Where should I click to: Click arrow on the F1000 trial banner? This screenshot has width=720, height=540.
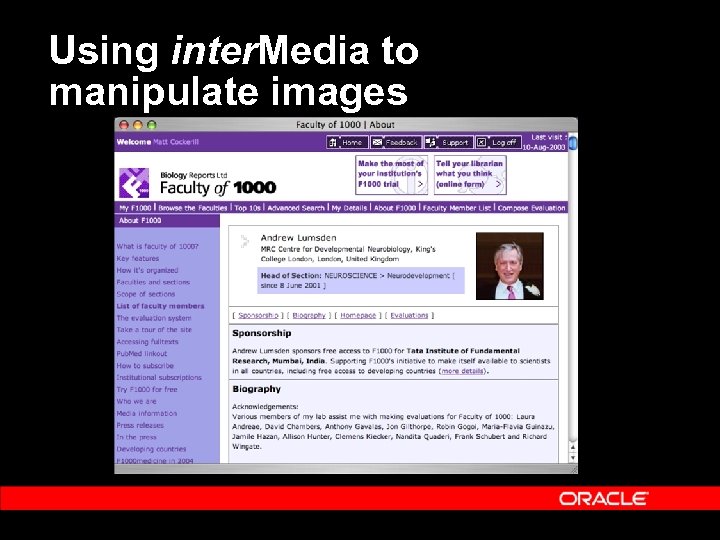[x=420, y=184]
